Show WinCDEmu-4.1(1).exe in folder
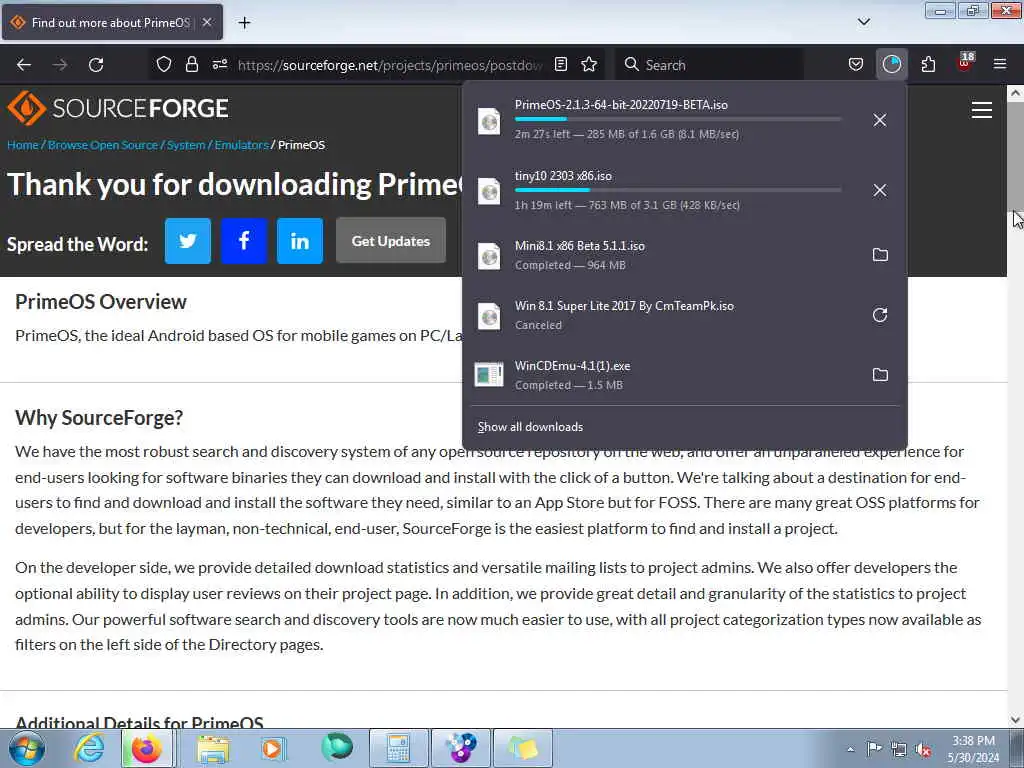Image resolution: width=1024 pixels, height=768 pixels. click(880, 375)
